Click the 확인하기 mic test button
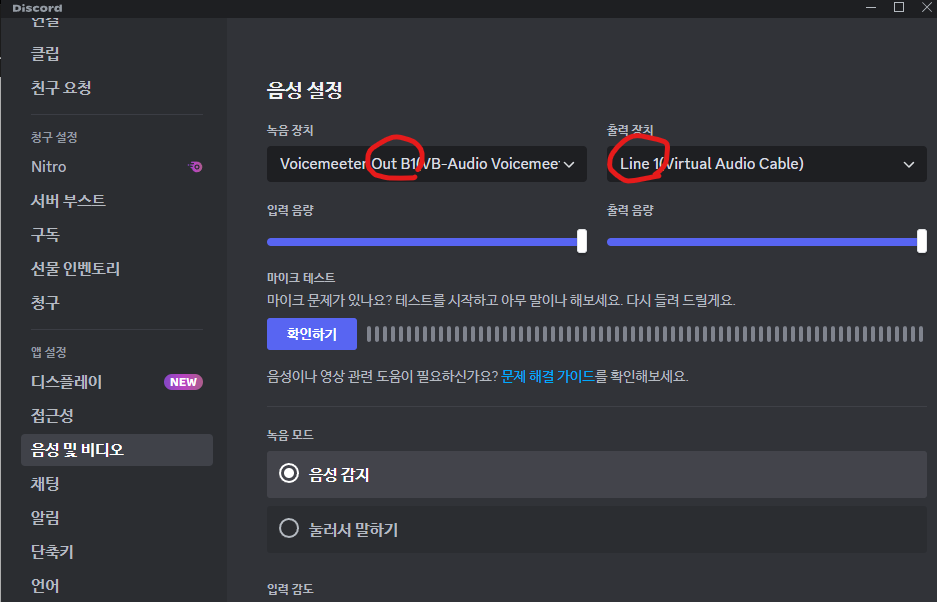 [312, 334]
